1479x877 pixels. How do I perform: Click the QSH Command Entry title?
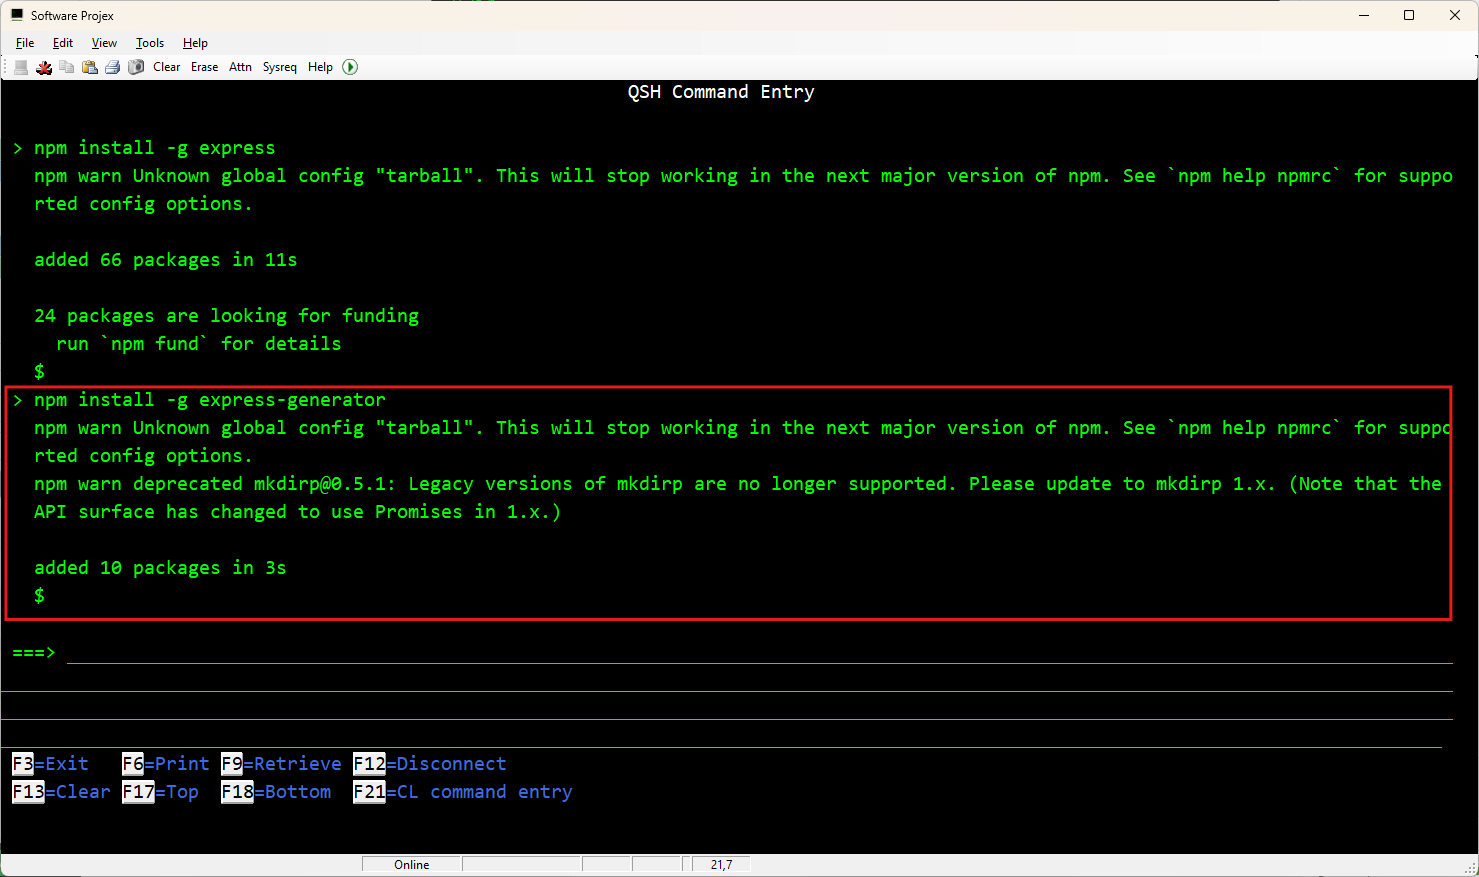coord(721,92)
